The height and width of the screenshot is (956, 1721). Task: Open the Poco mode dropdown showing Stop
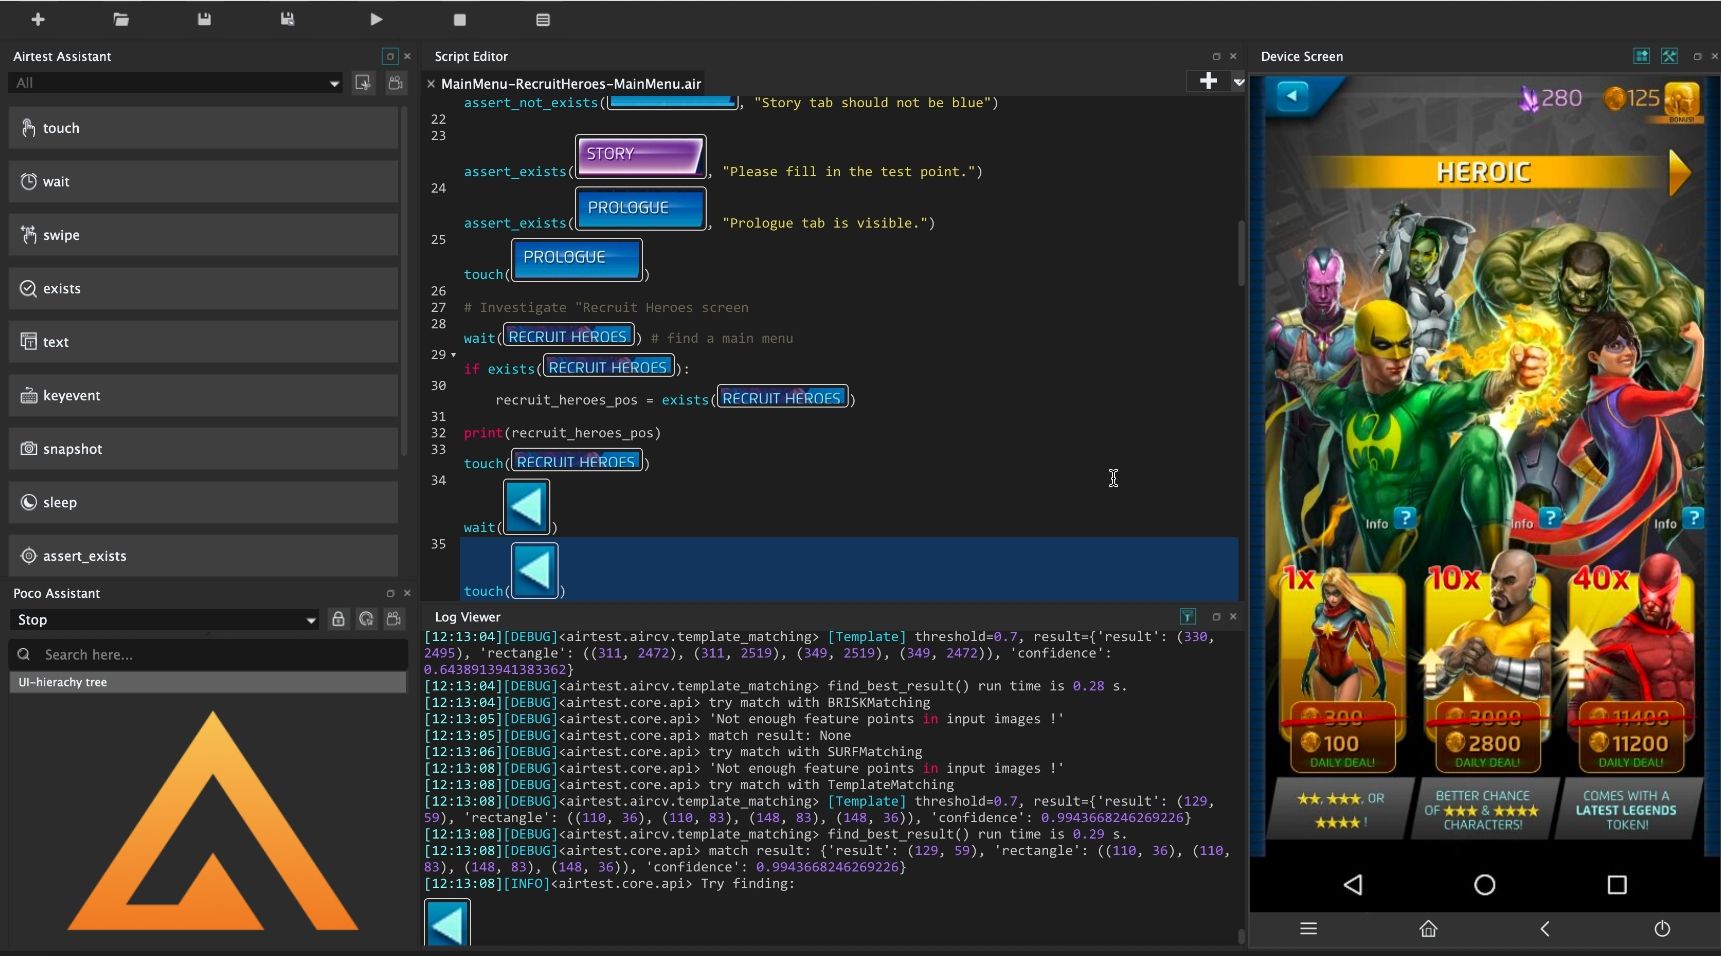[x=164, y=620]
